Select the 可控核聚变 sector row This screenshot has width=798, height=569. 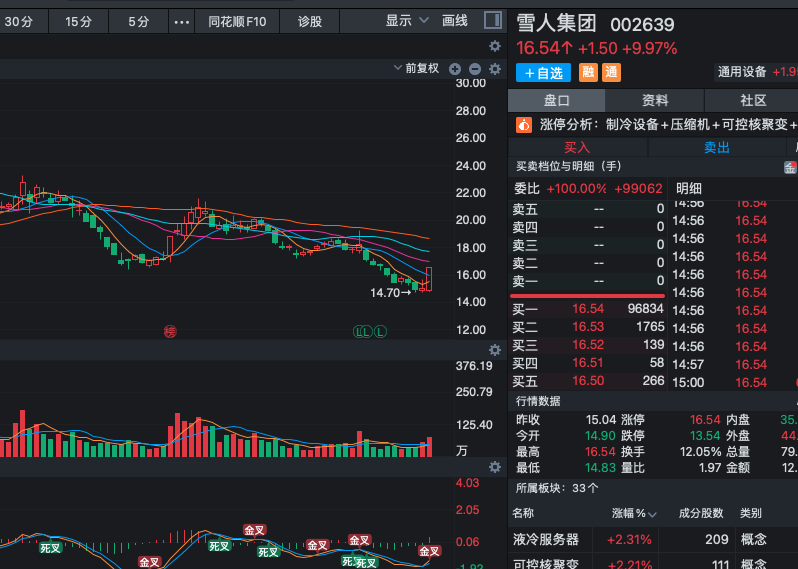653,561
